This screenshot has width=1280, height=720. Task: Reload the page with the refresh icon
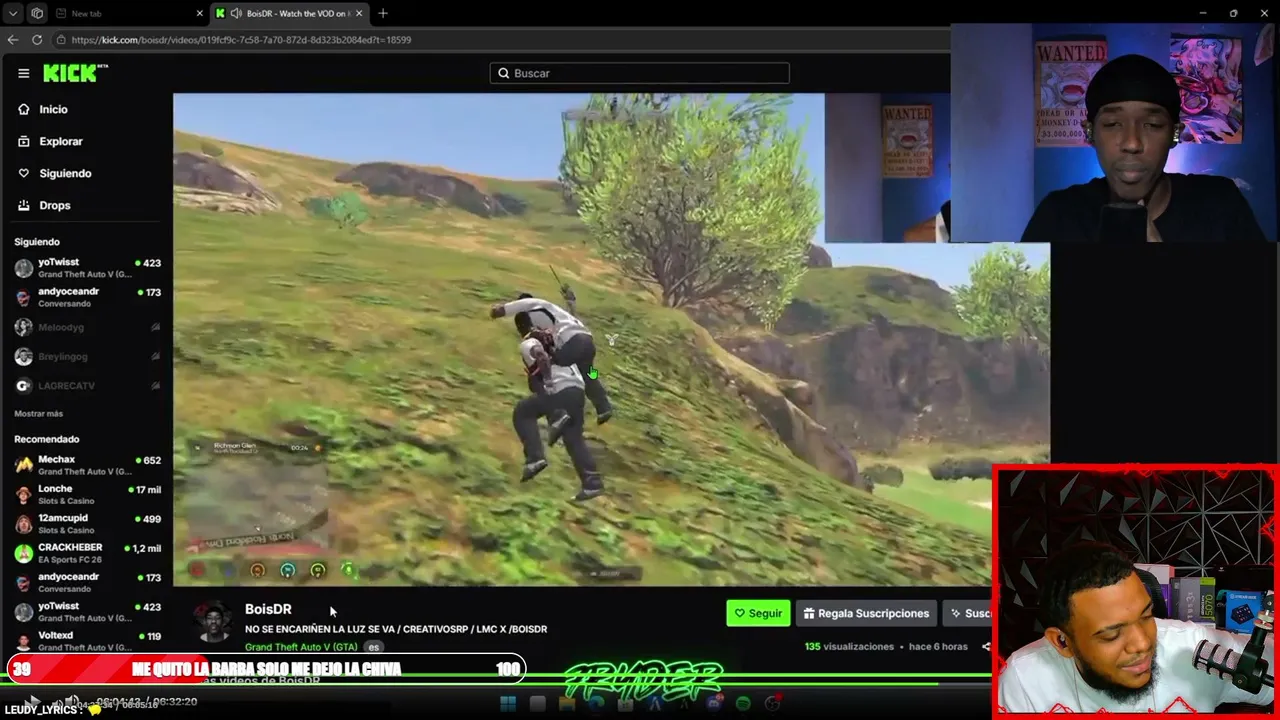(x=37, y=40)
